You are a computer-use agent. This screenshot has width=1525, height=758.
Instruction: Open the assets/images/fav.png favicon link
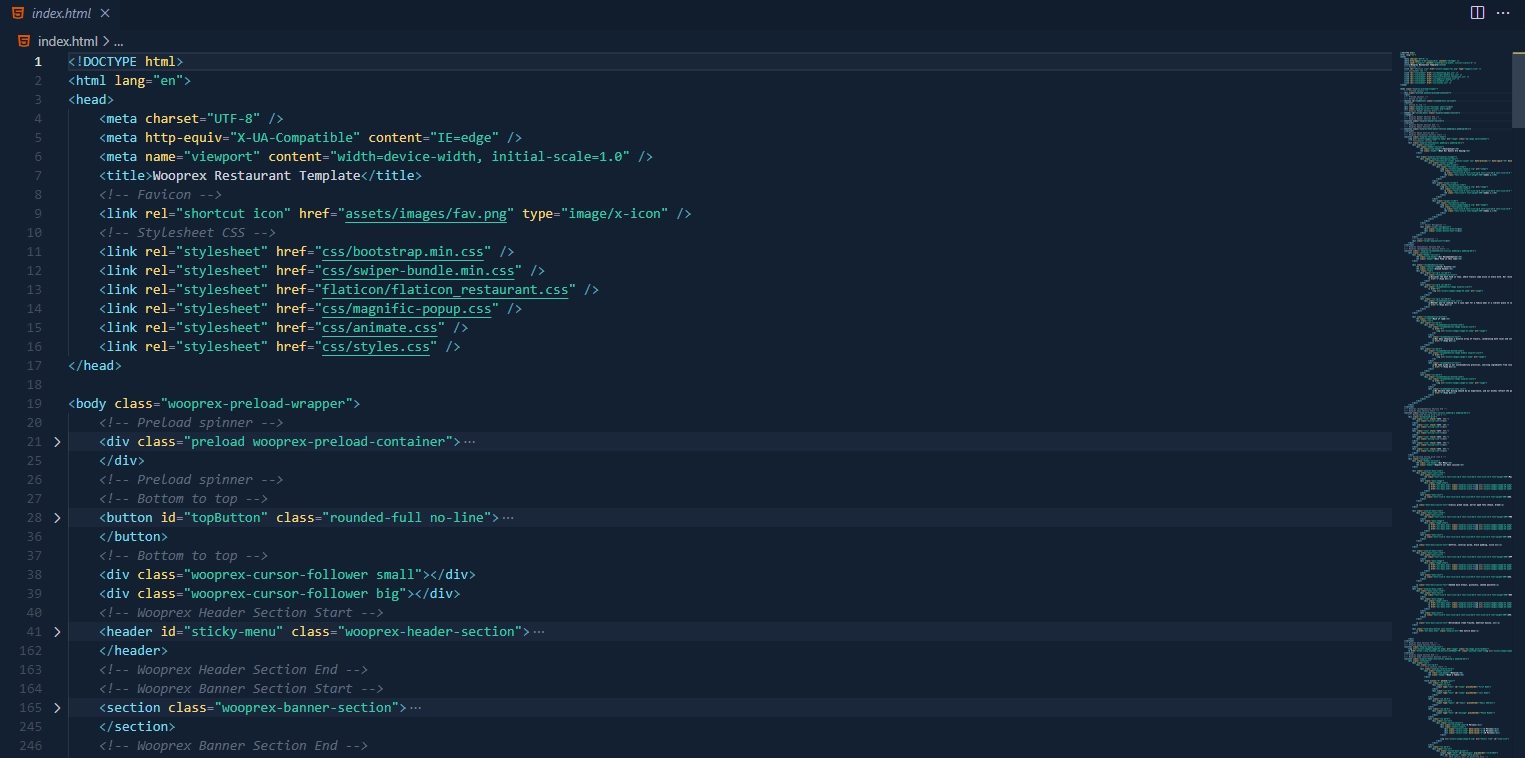pyautogui.click(x=425, y=213)
